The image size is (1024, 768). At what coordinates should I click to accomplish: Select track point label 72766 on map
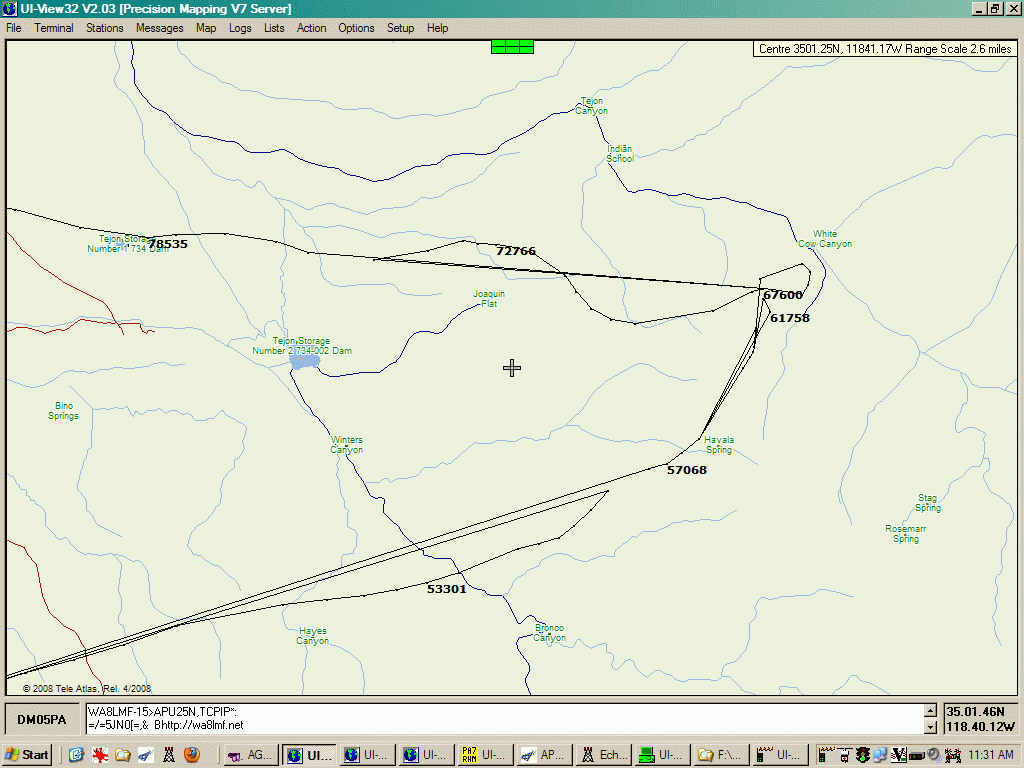[x=516, y=251]
